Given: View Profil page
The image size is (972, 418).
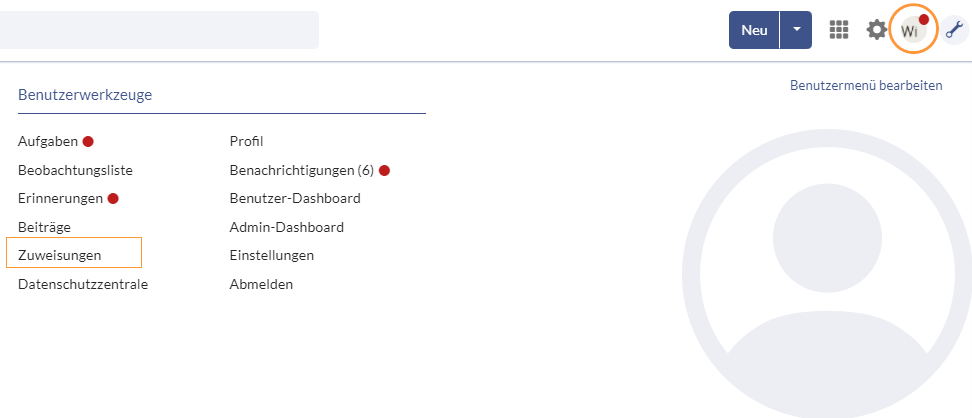Looking at the screenshot, I should pyautogui.click(x=246, y=142).
